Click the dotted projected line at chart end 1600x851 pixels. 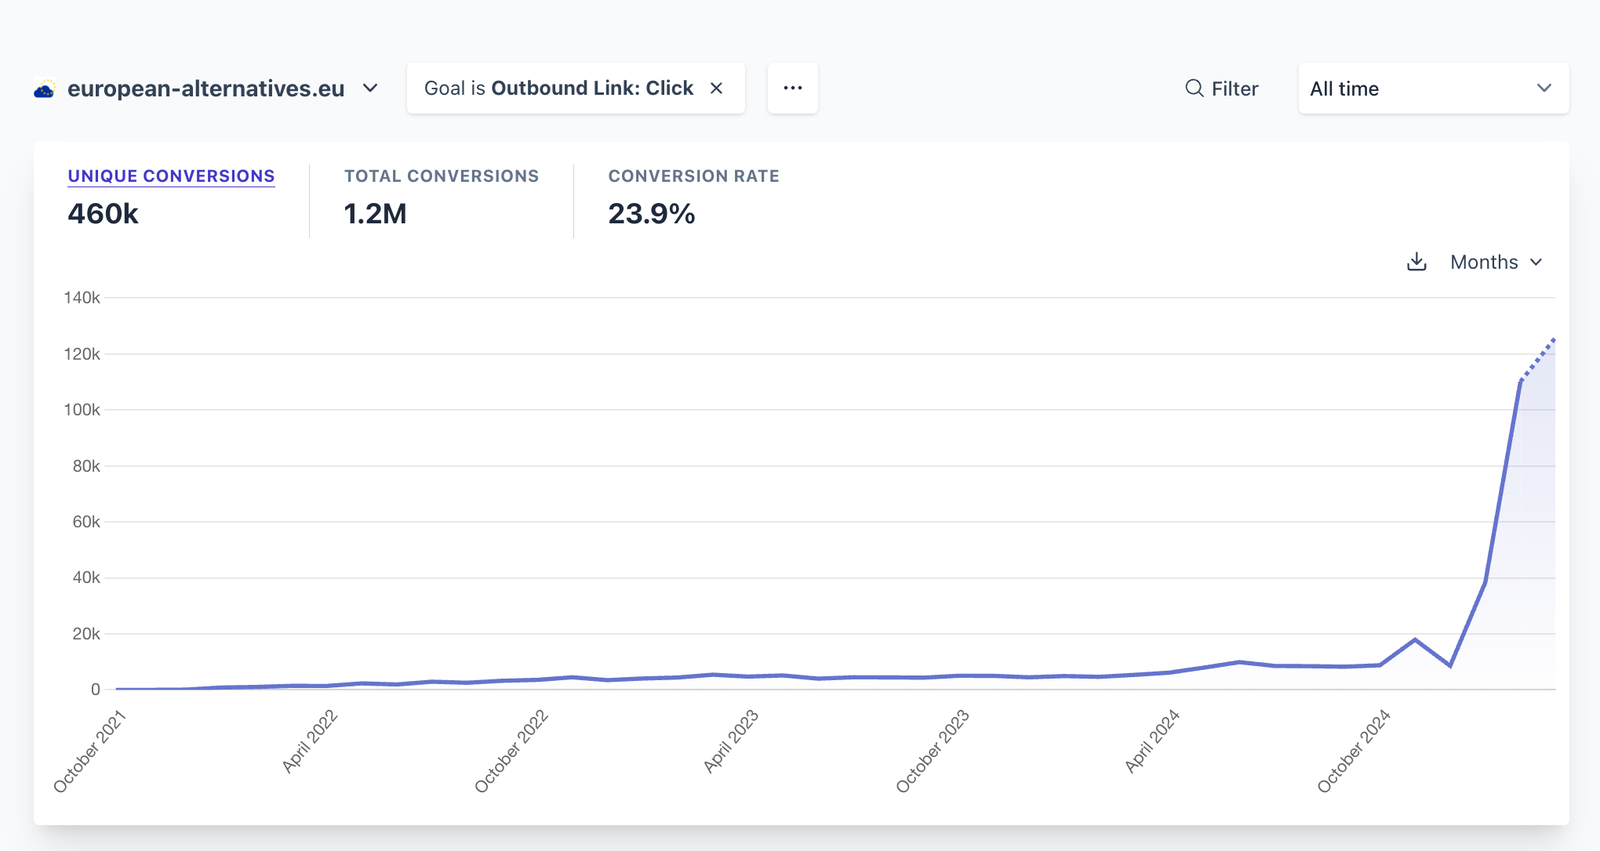pos(1539,359)
